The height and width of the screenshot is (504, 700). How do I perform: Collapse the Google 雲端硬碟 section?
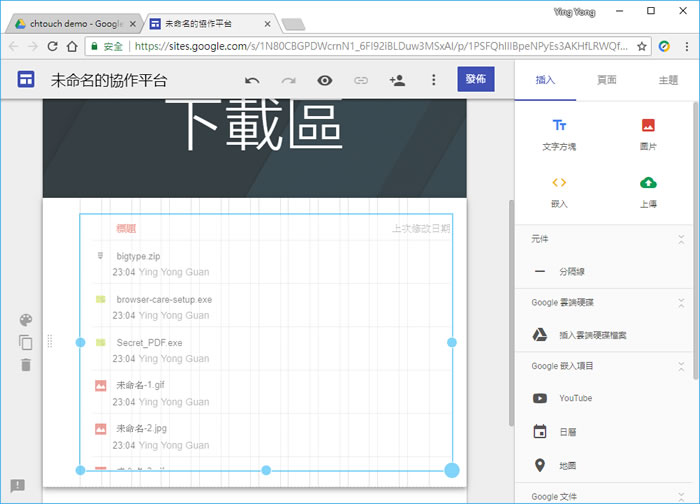[x=681, y=302]
